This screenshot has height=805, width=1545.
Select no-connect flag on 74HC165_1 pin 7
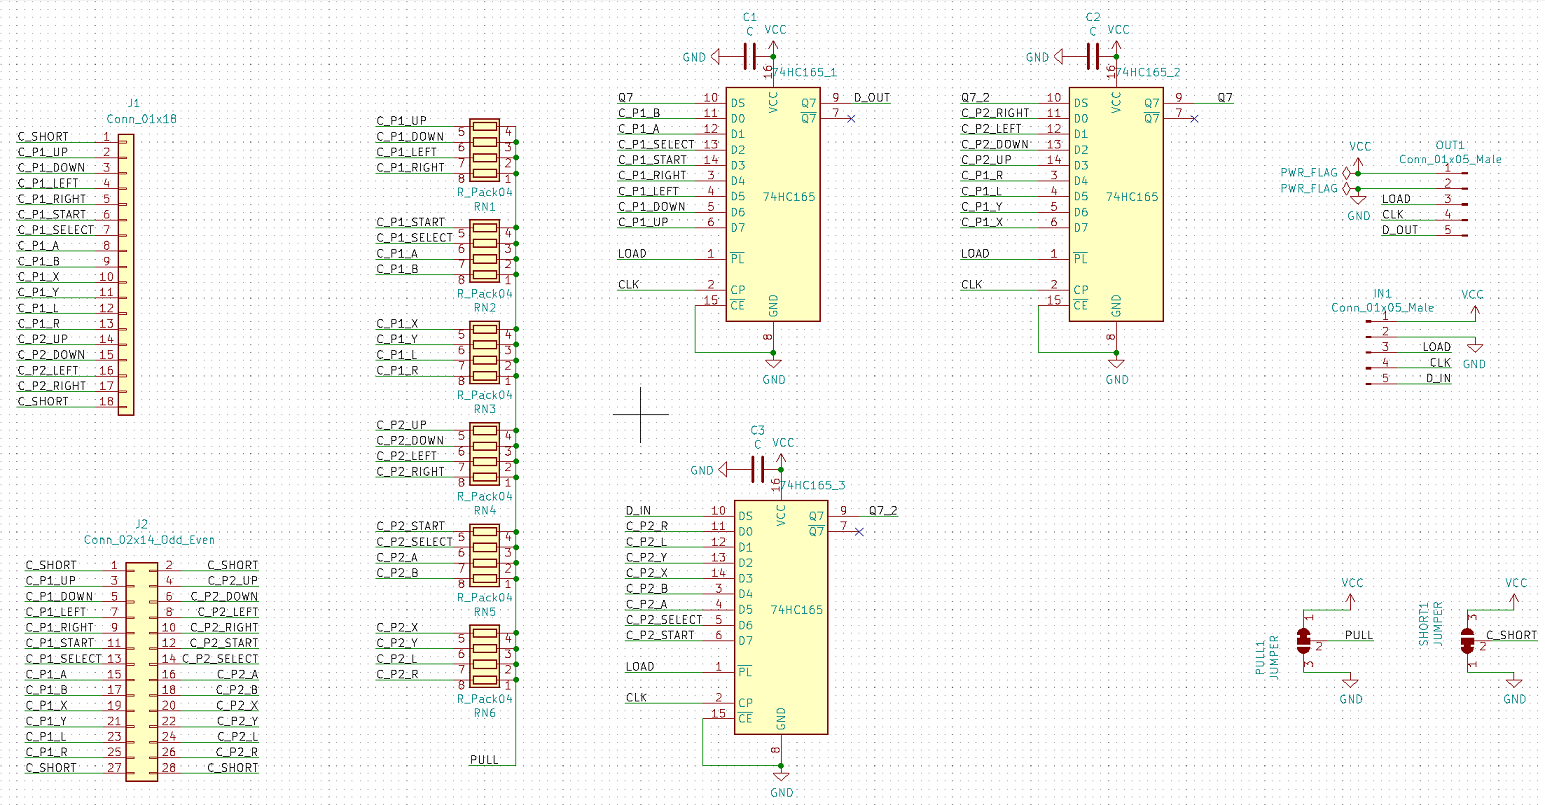click(x=851, y=119)
